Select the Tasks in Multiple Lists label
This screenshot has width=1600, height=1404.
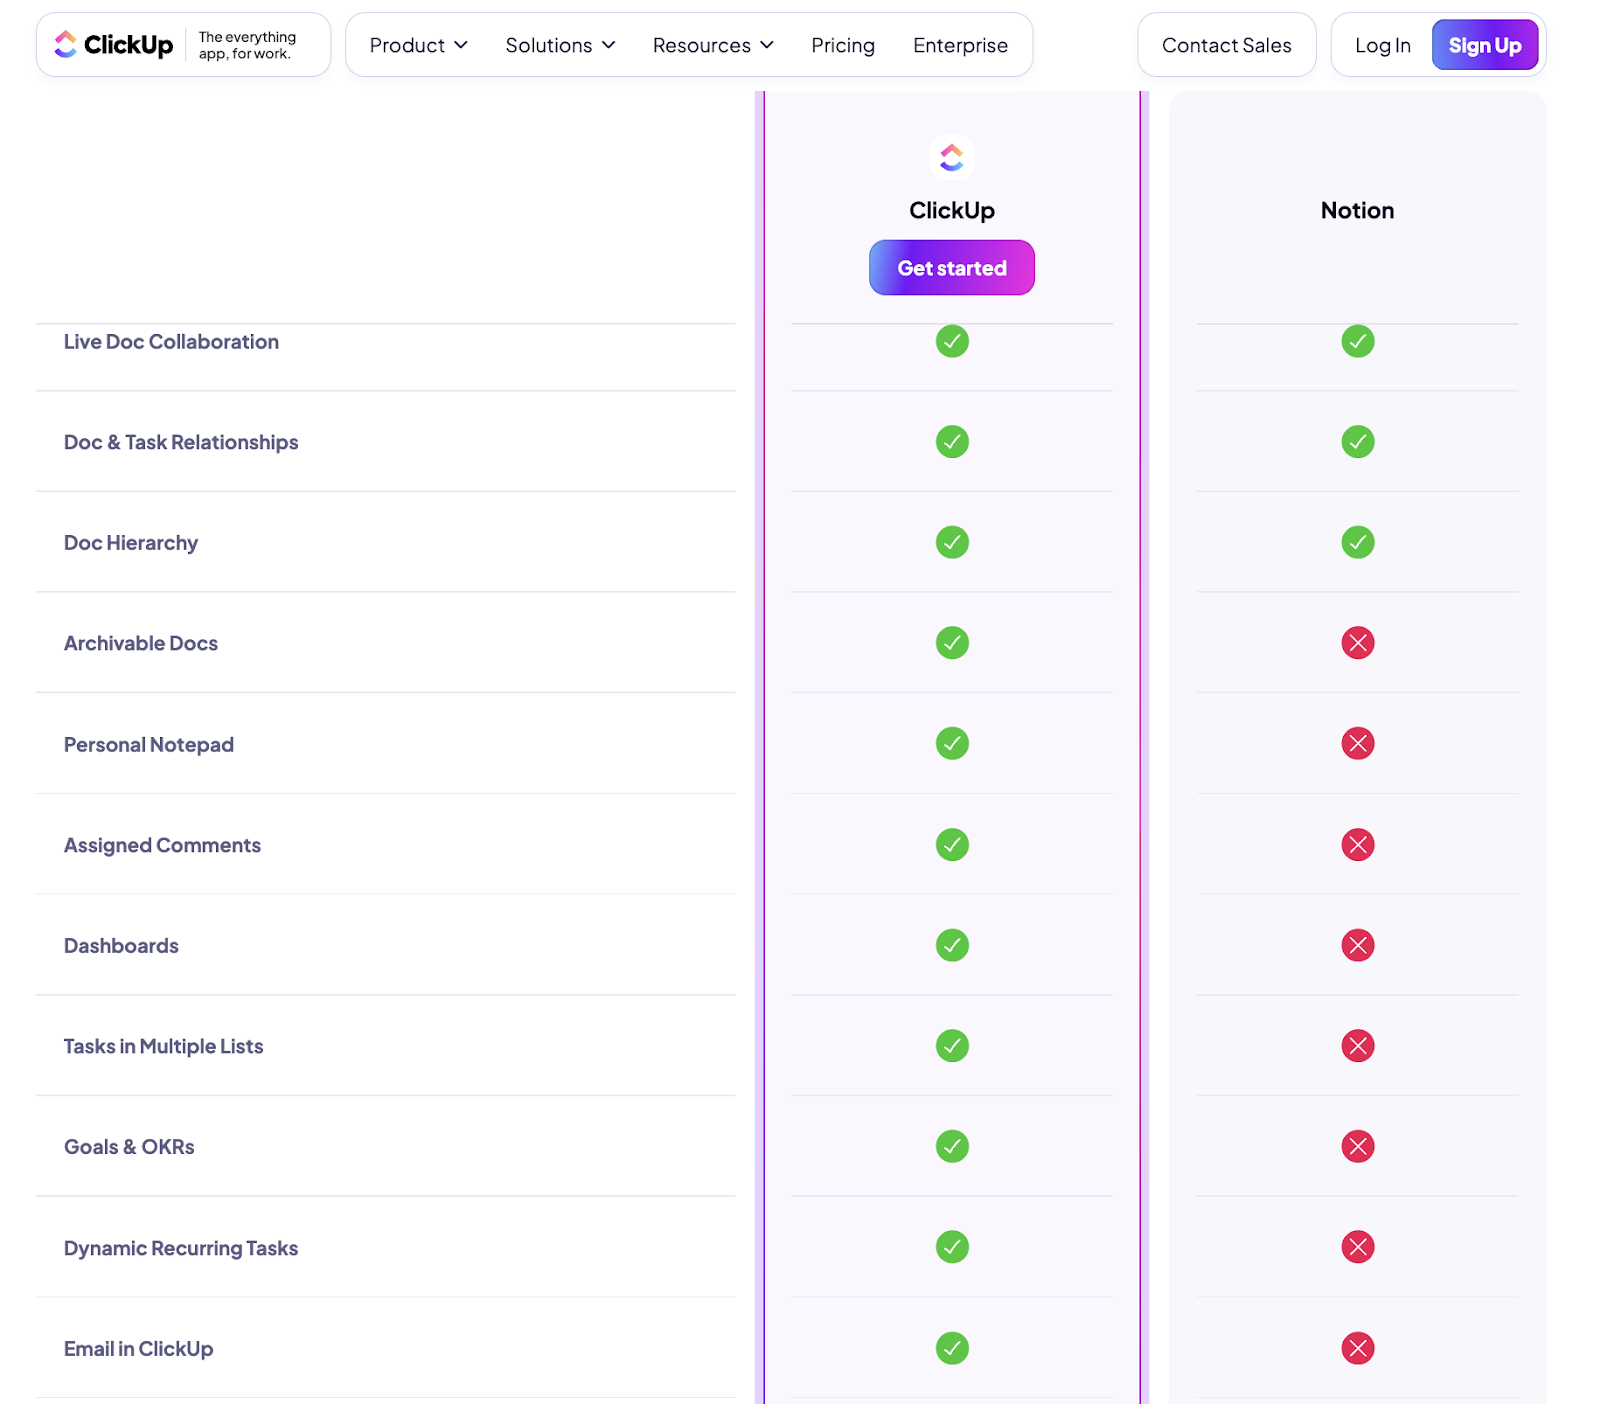163,1046
